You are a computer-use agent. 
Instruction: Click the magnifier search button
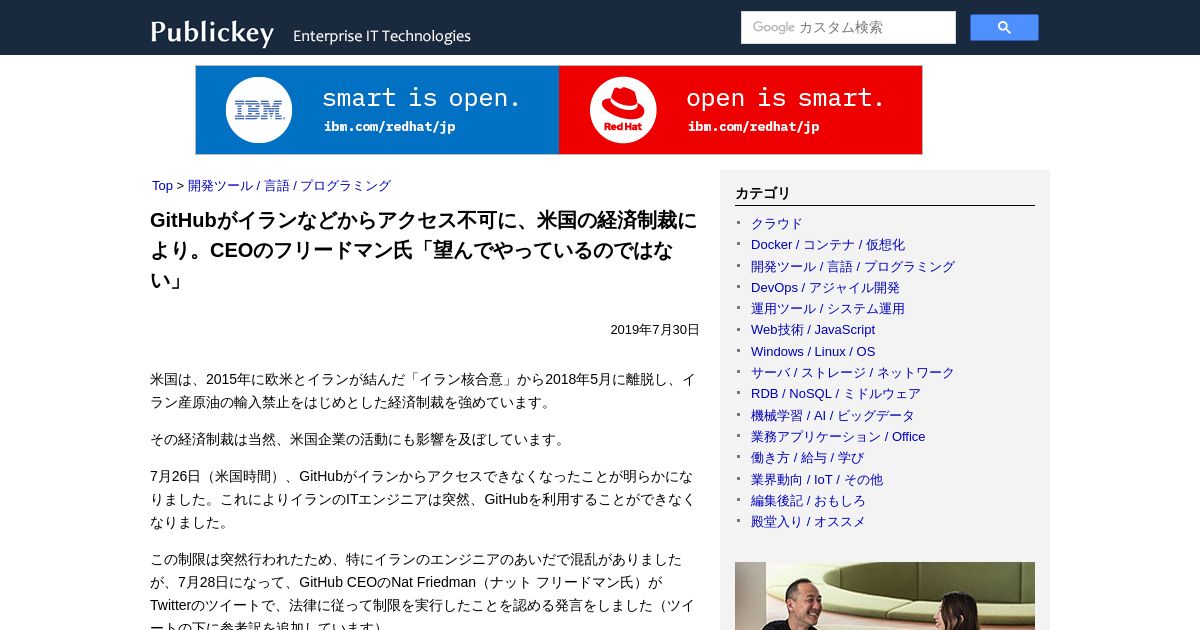point(1004,28)
